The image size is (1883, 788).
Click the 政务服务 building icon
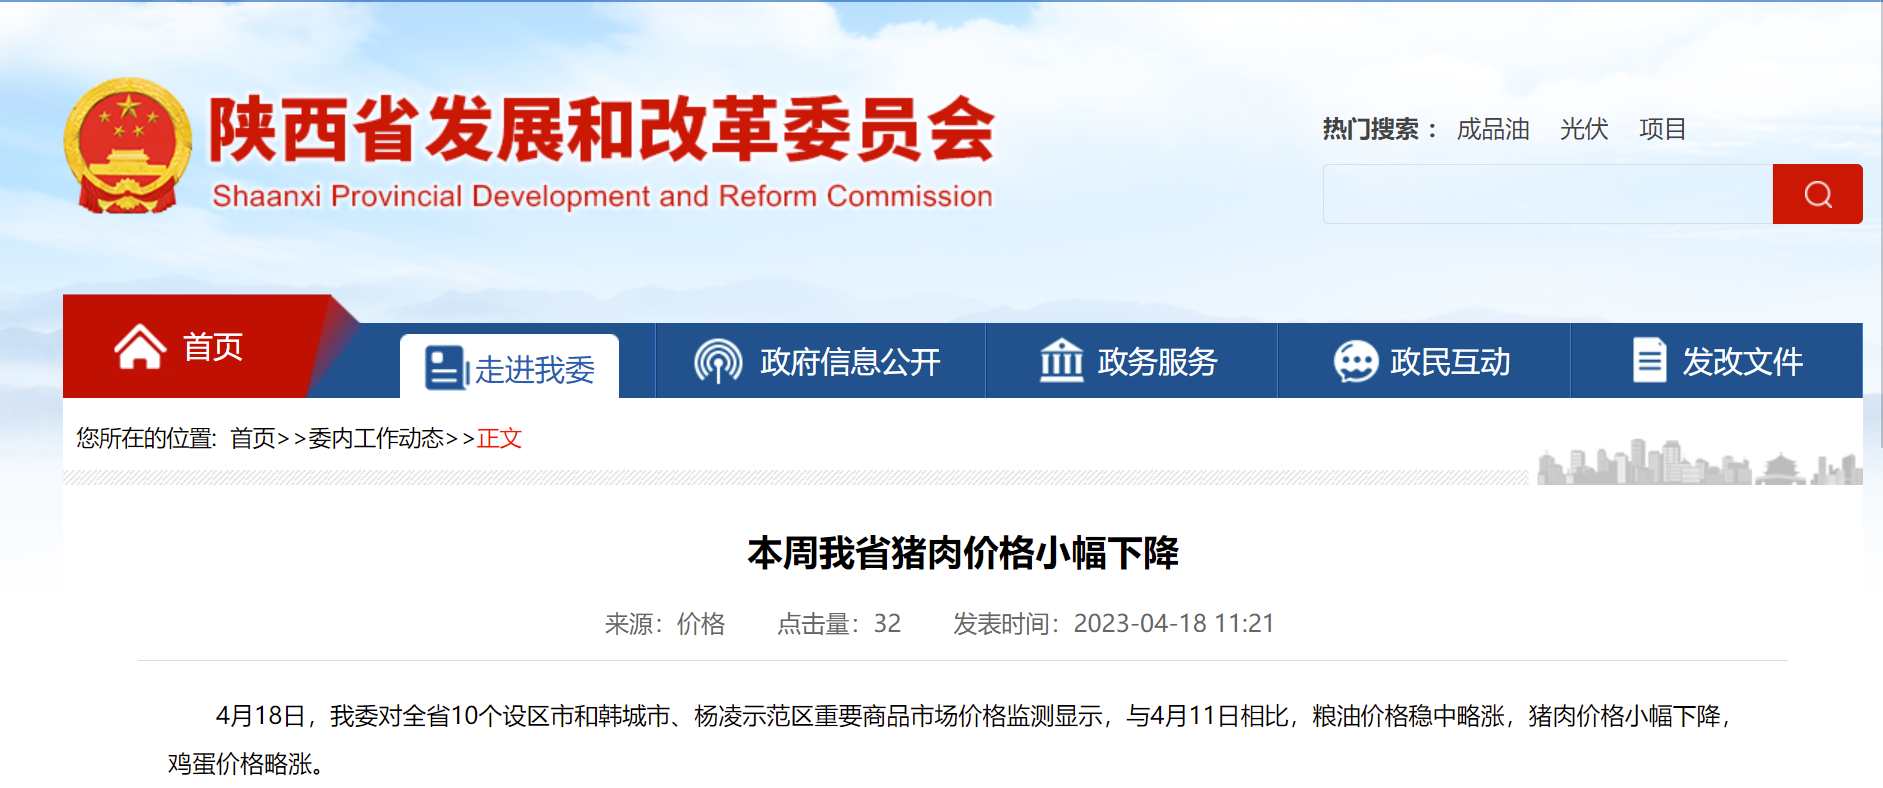[x=1061, y=361]
